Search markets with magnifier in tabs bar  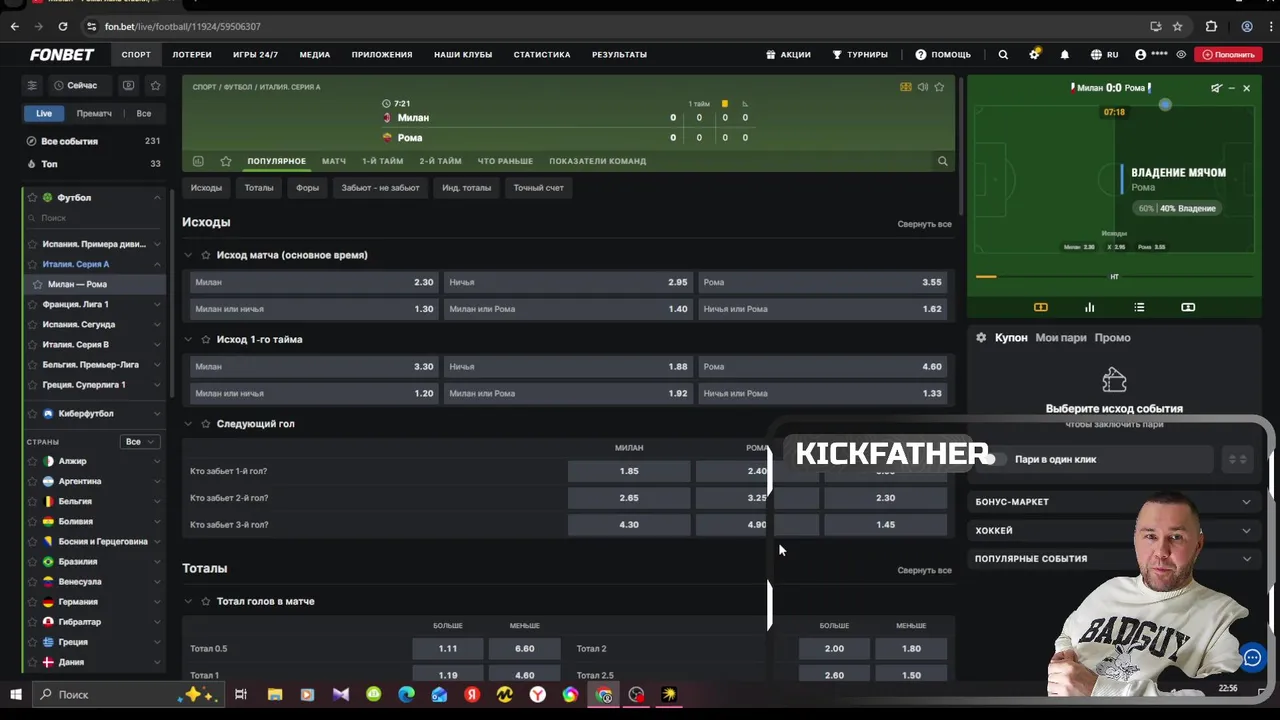point(942,161)
